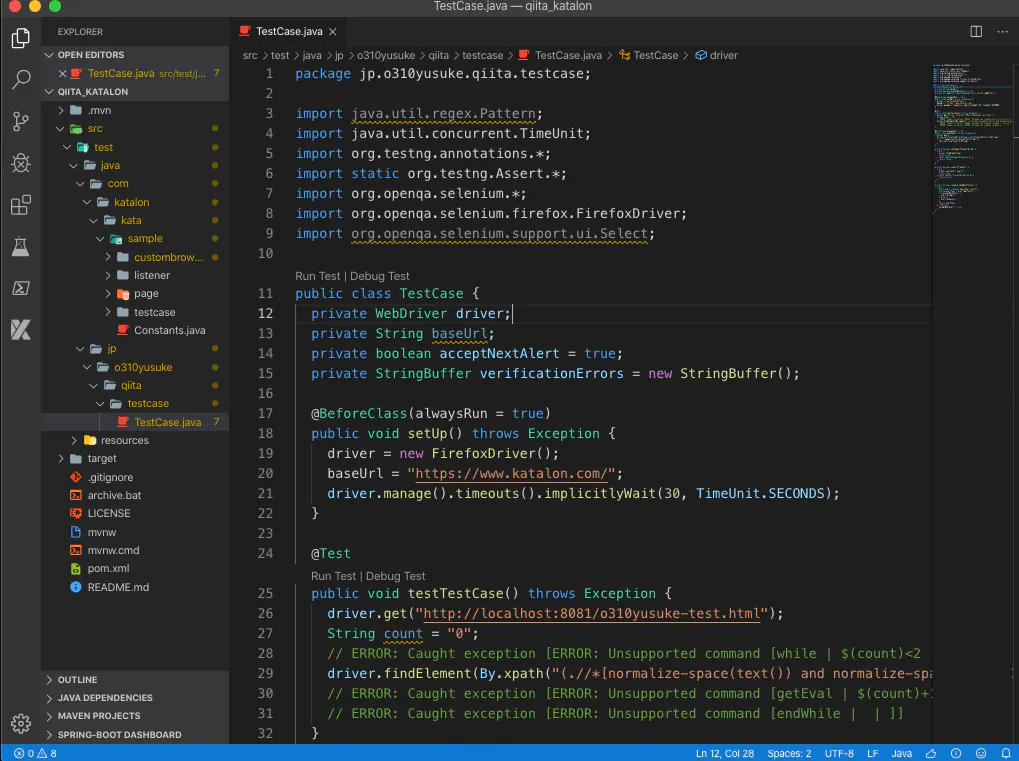Click the split editor icon
This screenshot has height=761, width=1019.
coord(976,31)
